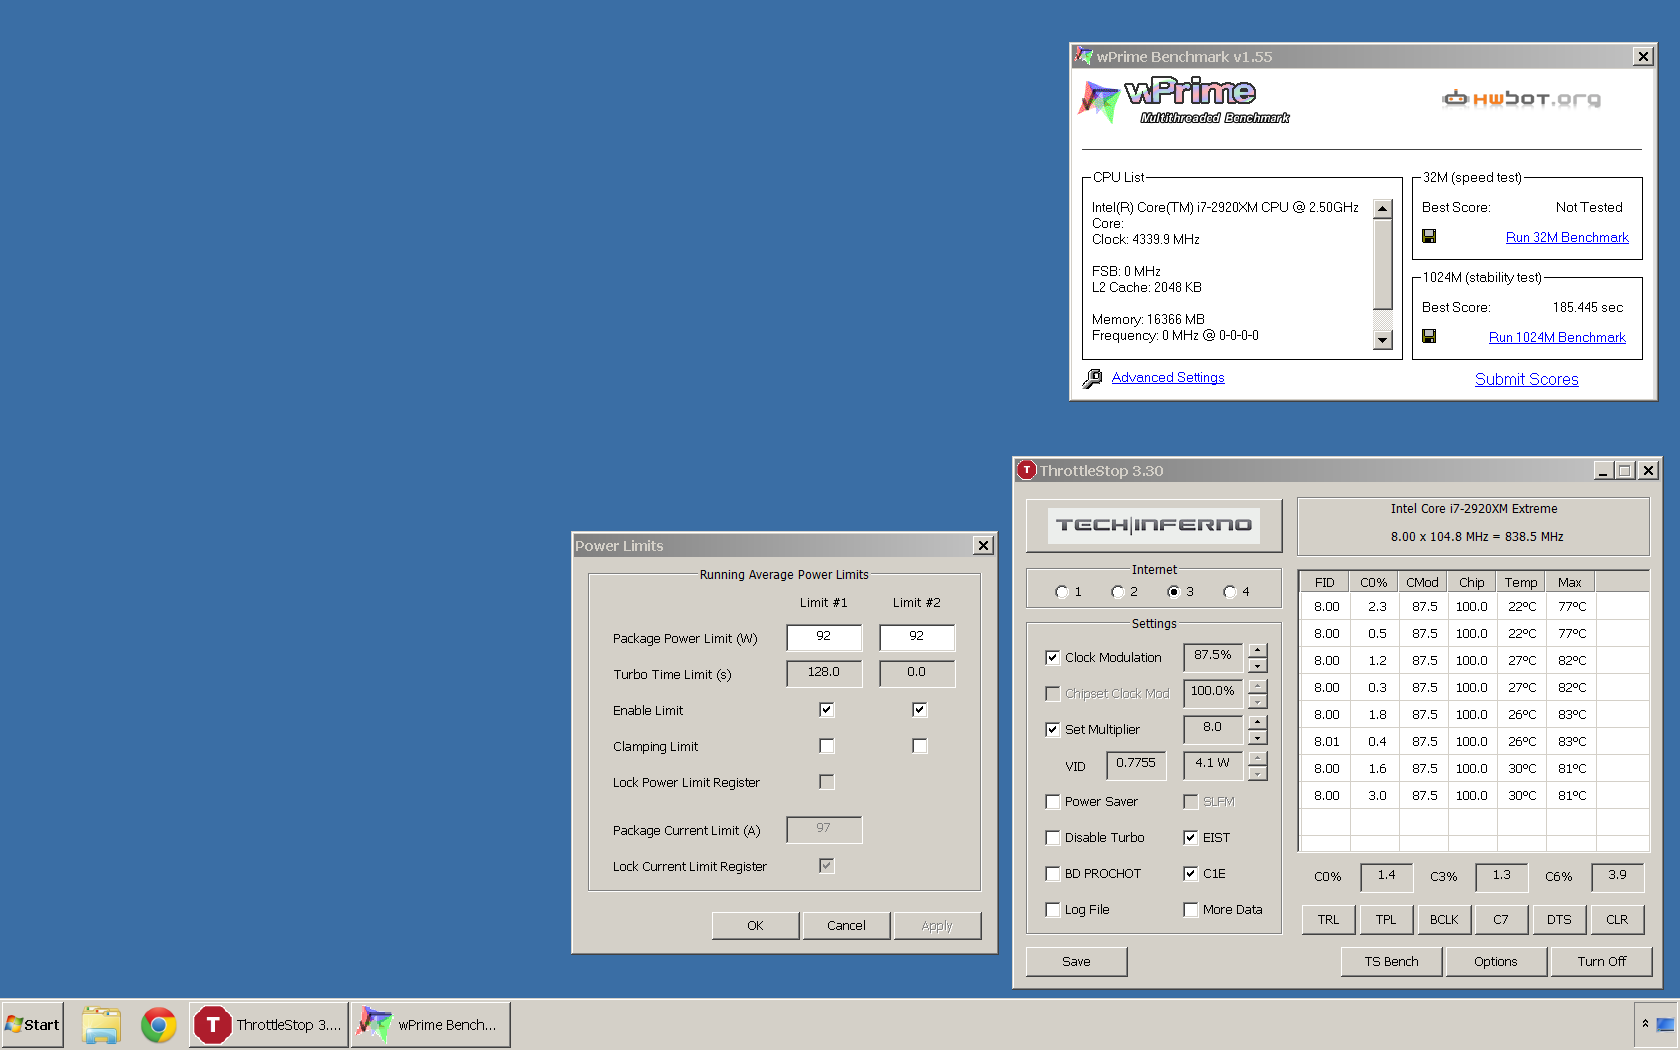Click the TS Bench button

1391,962
